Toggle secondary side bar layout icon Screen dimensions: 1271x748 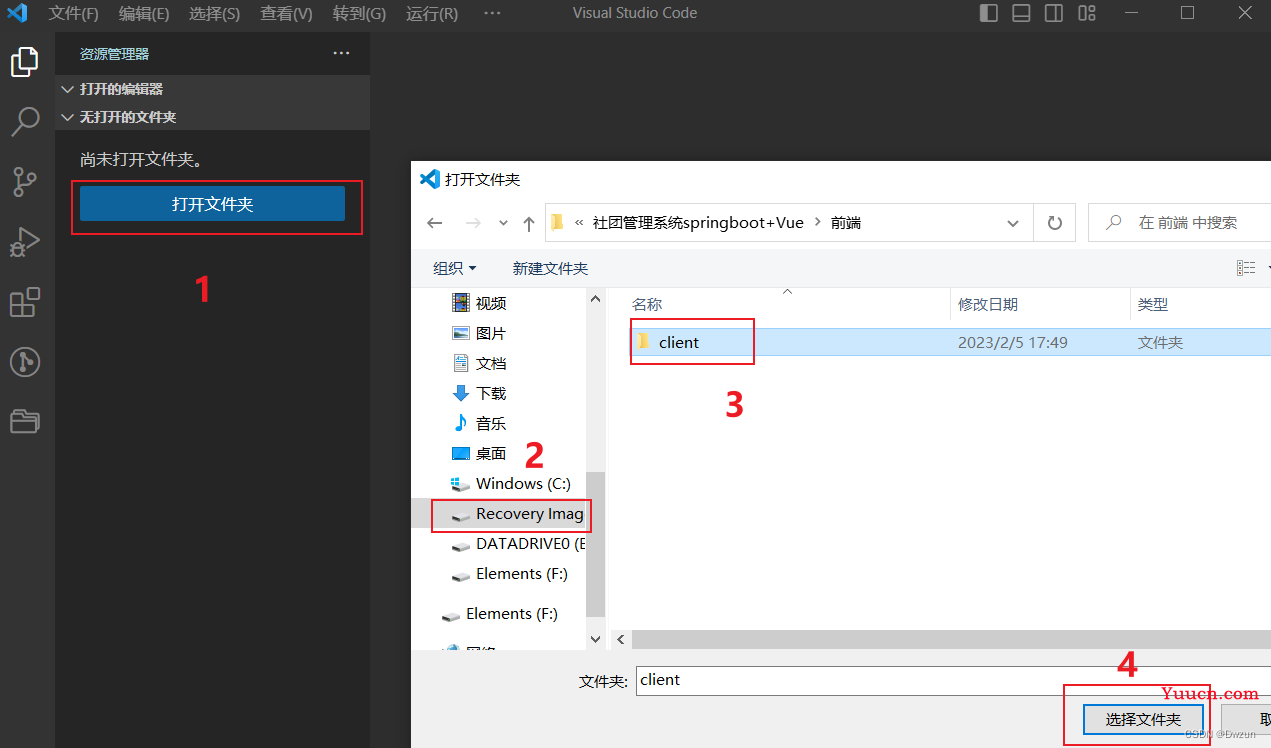click(x=1054, y=13)
